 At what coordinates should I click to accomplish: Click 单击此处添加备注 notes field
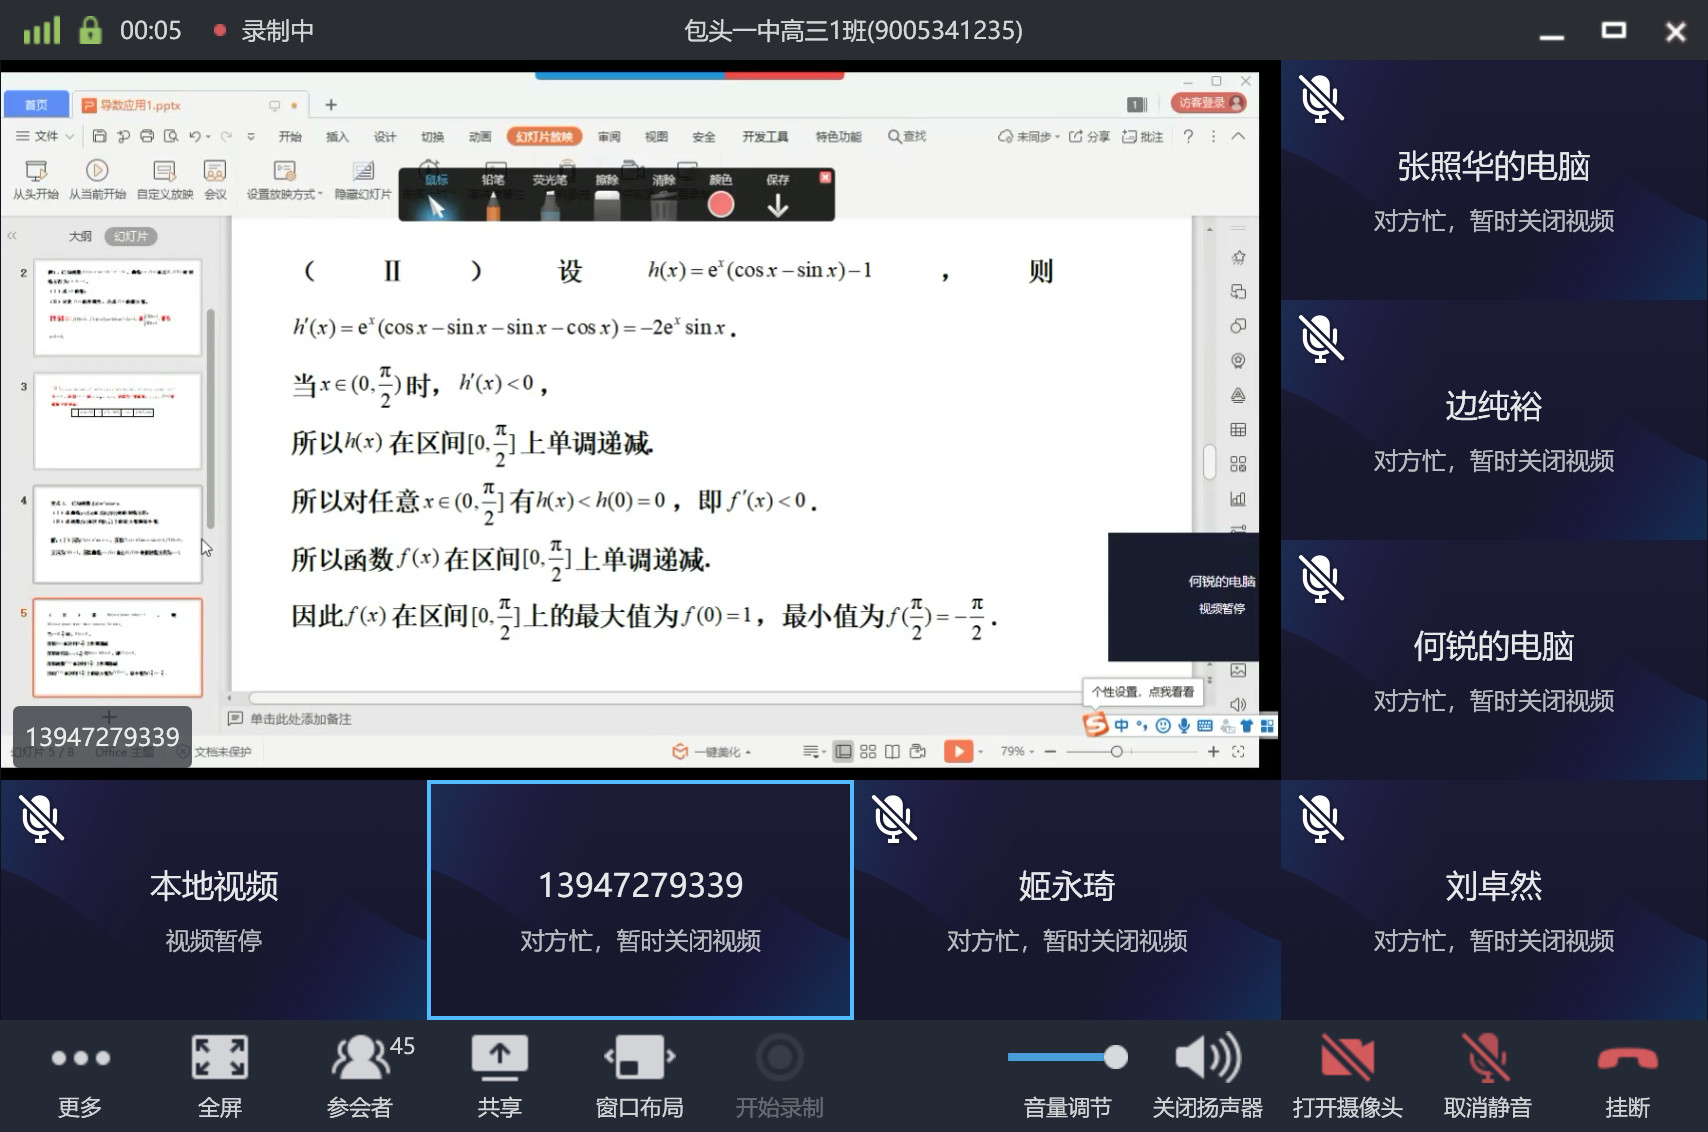(300, 718)
